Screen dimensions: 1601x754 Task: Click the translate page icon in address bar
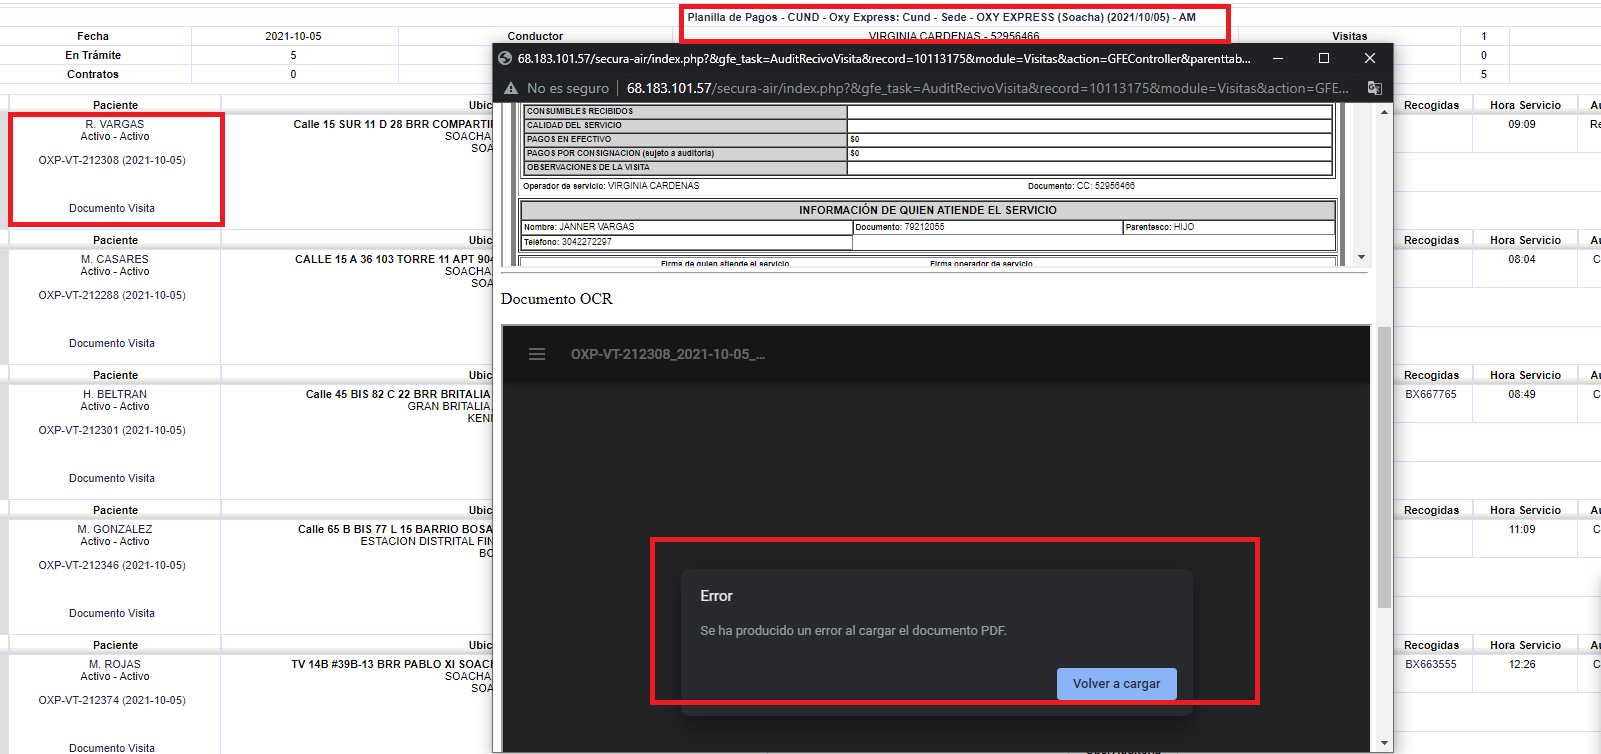[x=1375, y=88]
